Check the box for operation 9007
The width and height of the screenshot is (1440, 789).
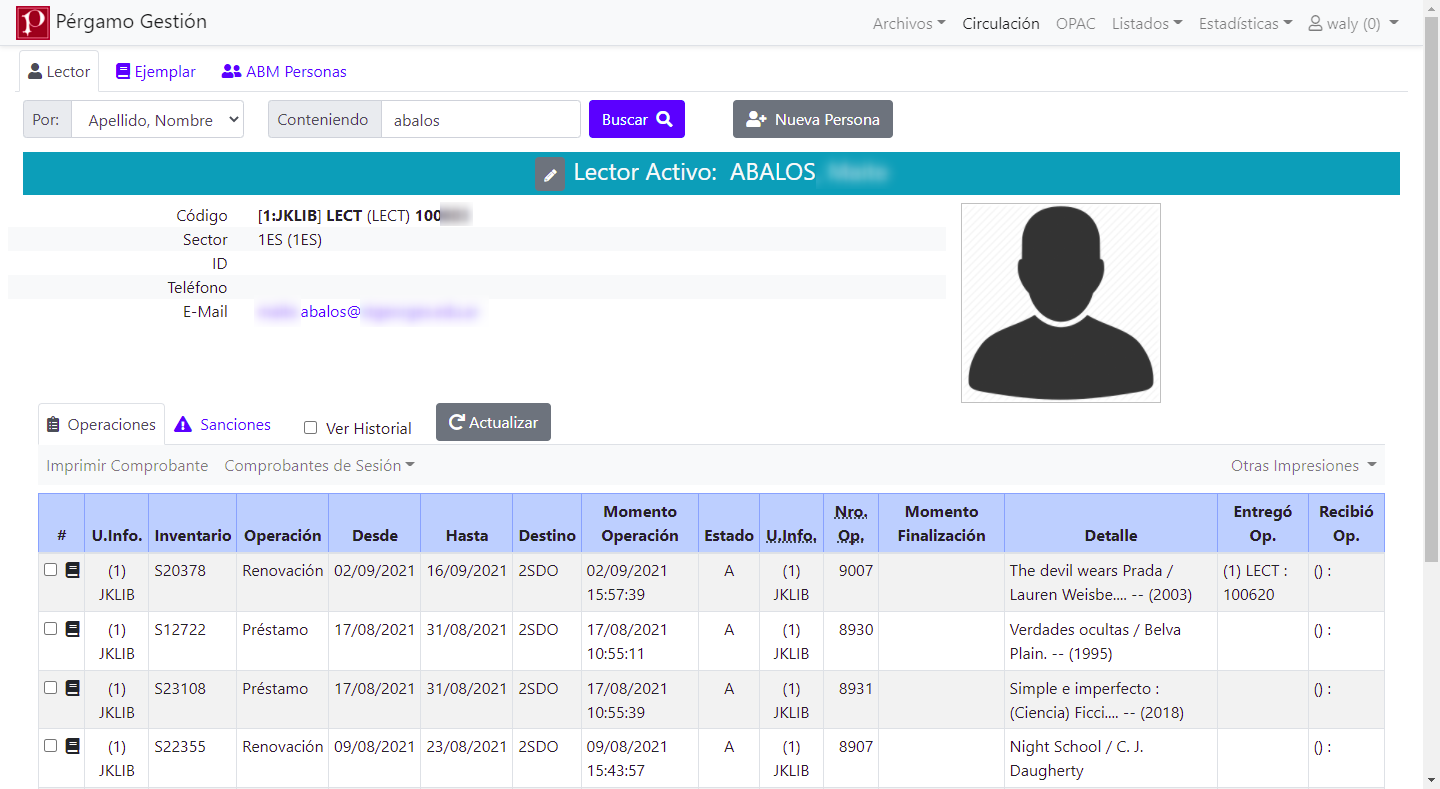tap(51, 570)
